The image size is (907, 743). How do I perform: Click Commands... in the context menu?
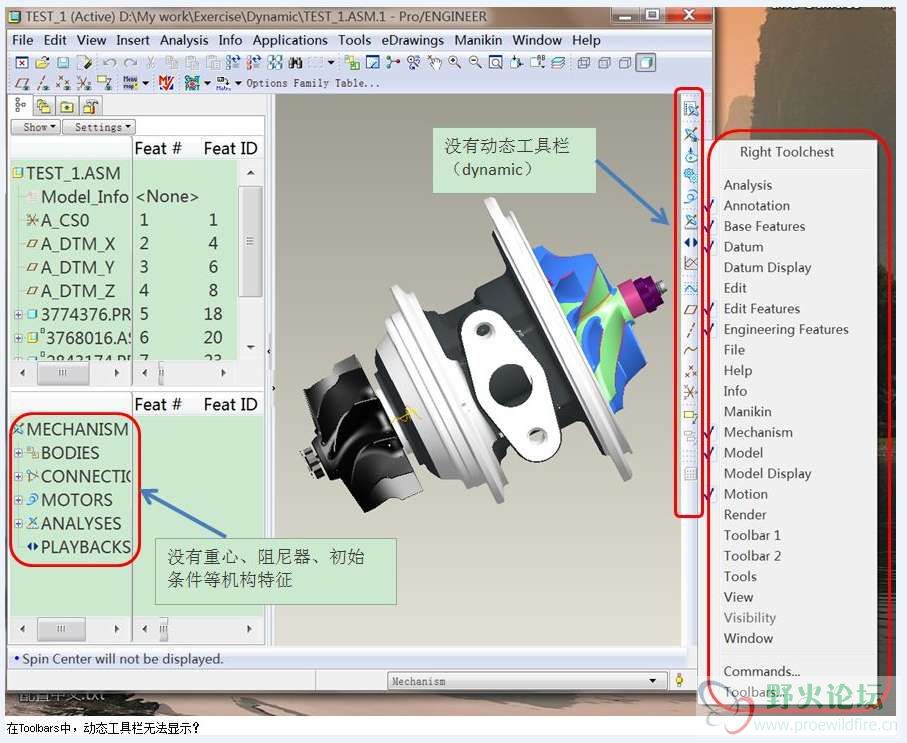762,671
